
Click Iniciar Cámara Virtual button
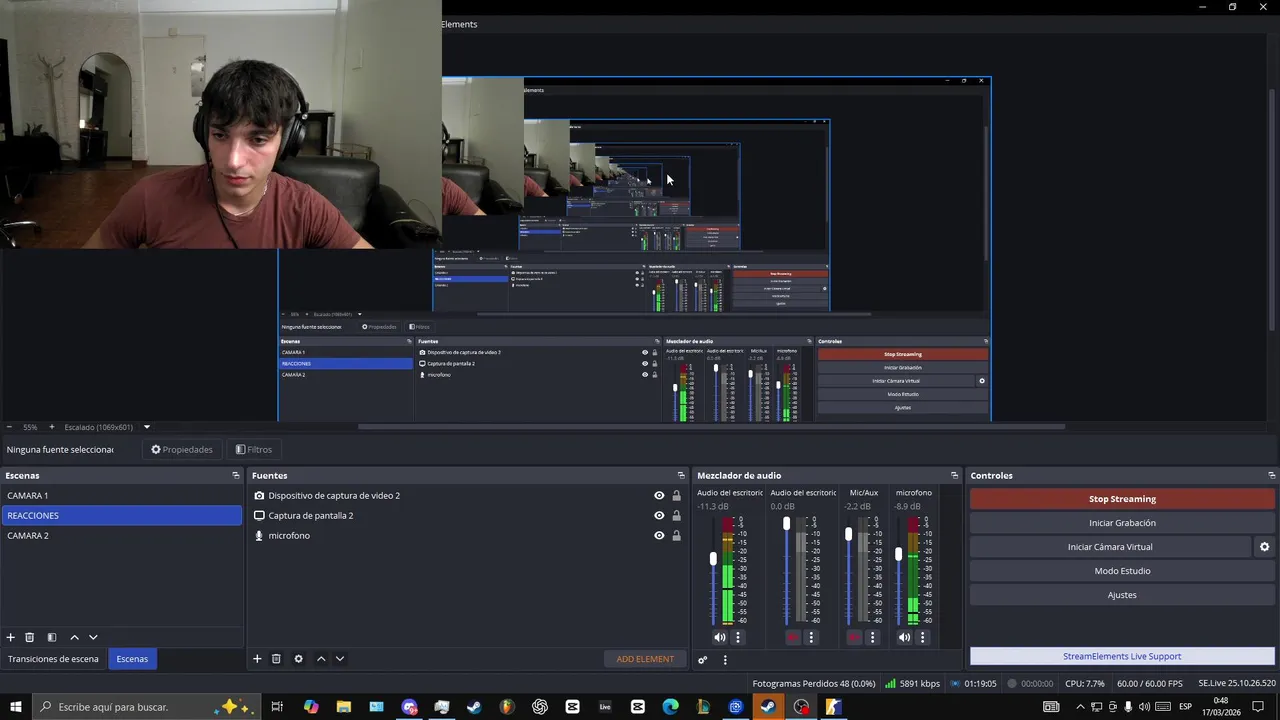tap(1110, 547)
